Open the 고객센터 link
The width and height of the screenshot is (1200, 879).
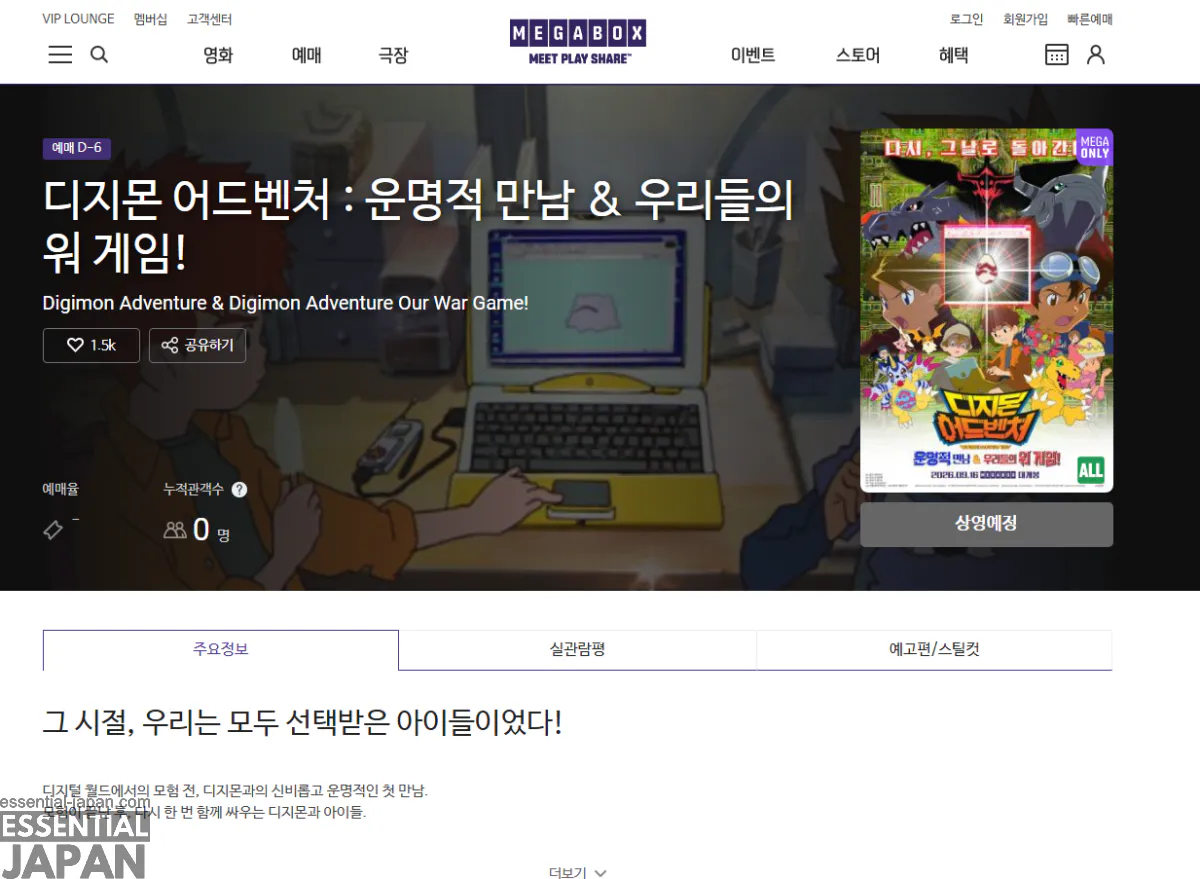[x=209, y=19]
